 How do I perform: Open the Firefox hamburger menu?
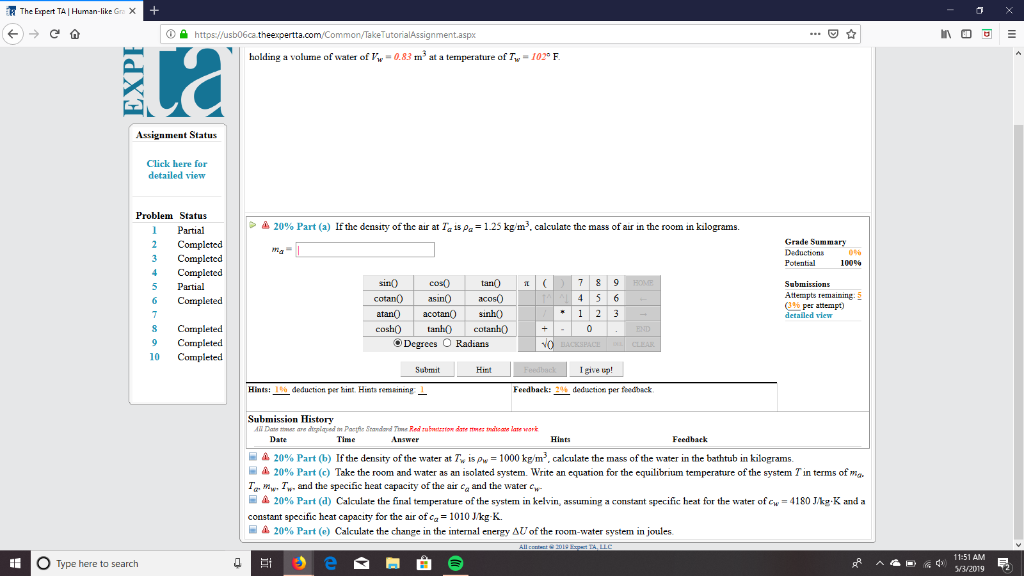pyautogui.click(x=1014, y=31)
